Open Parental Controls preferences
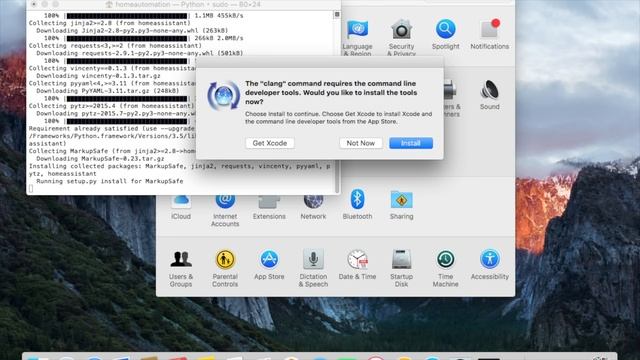This screenshot has height=360, width=640. coord(225,269)
